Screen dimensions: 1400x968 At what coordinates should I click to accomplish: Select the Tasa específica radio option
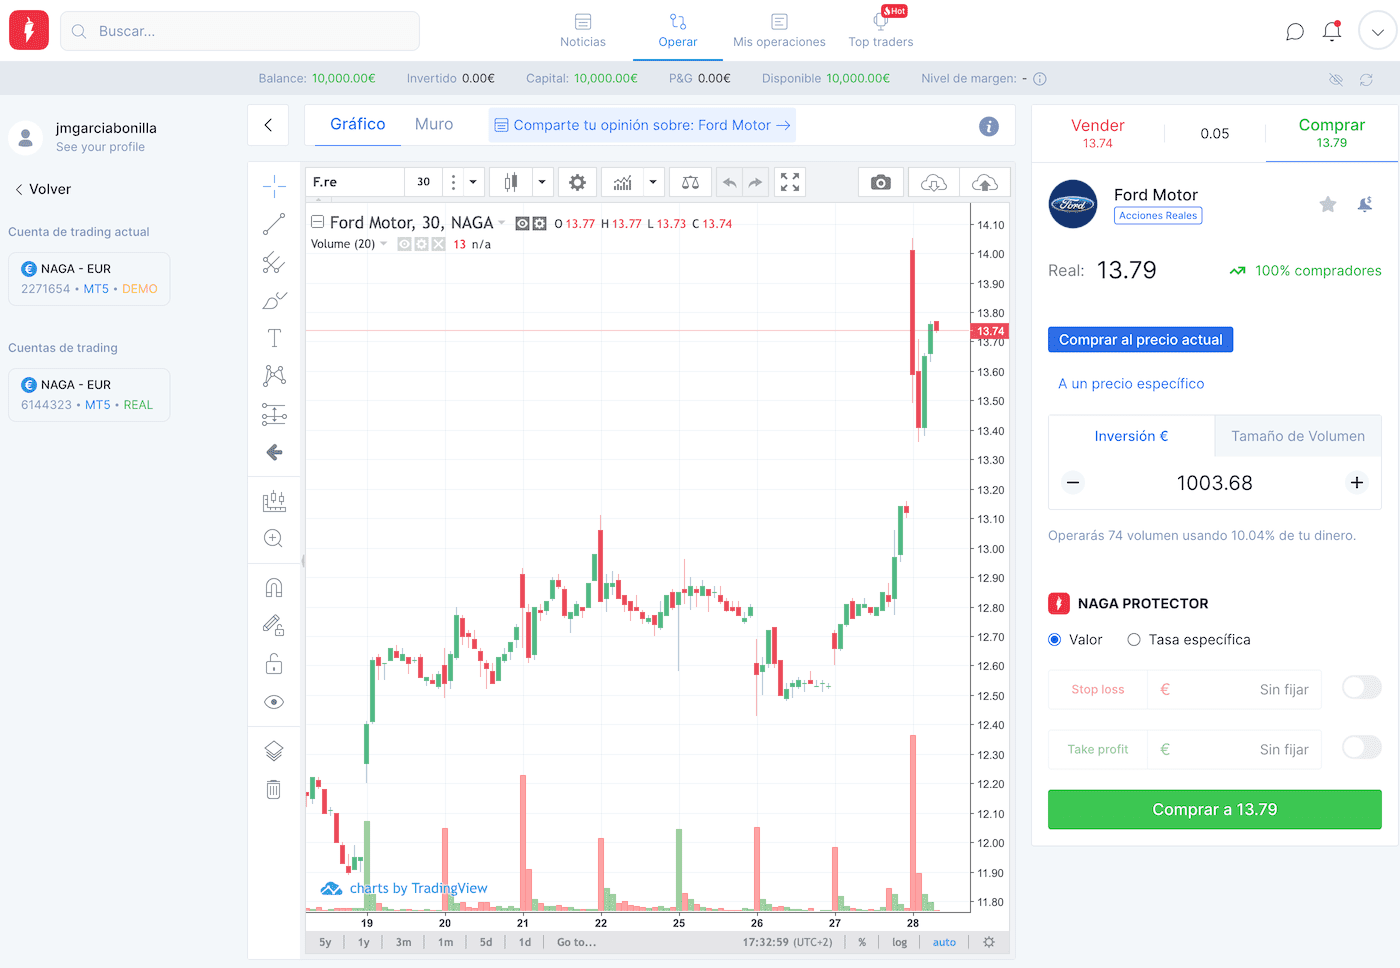tap(1134, 640)
